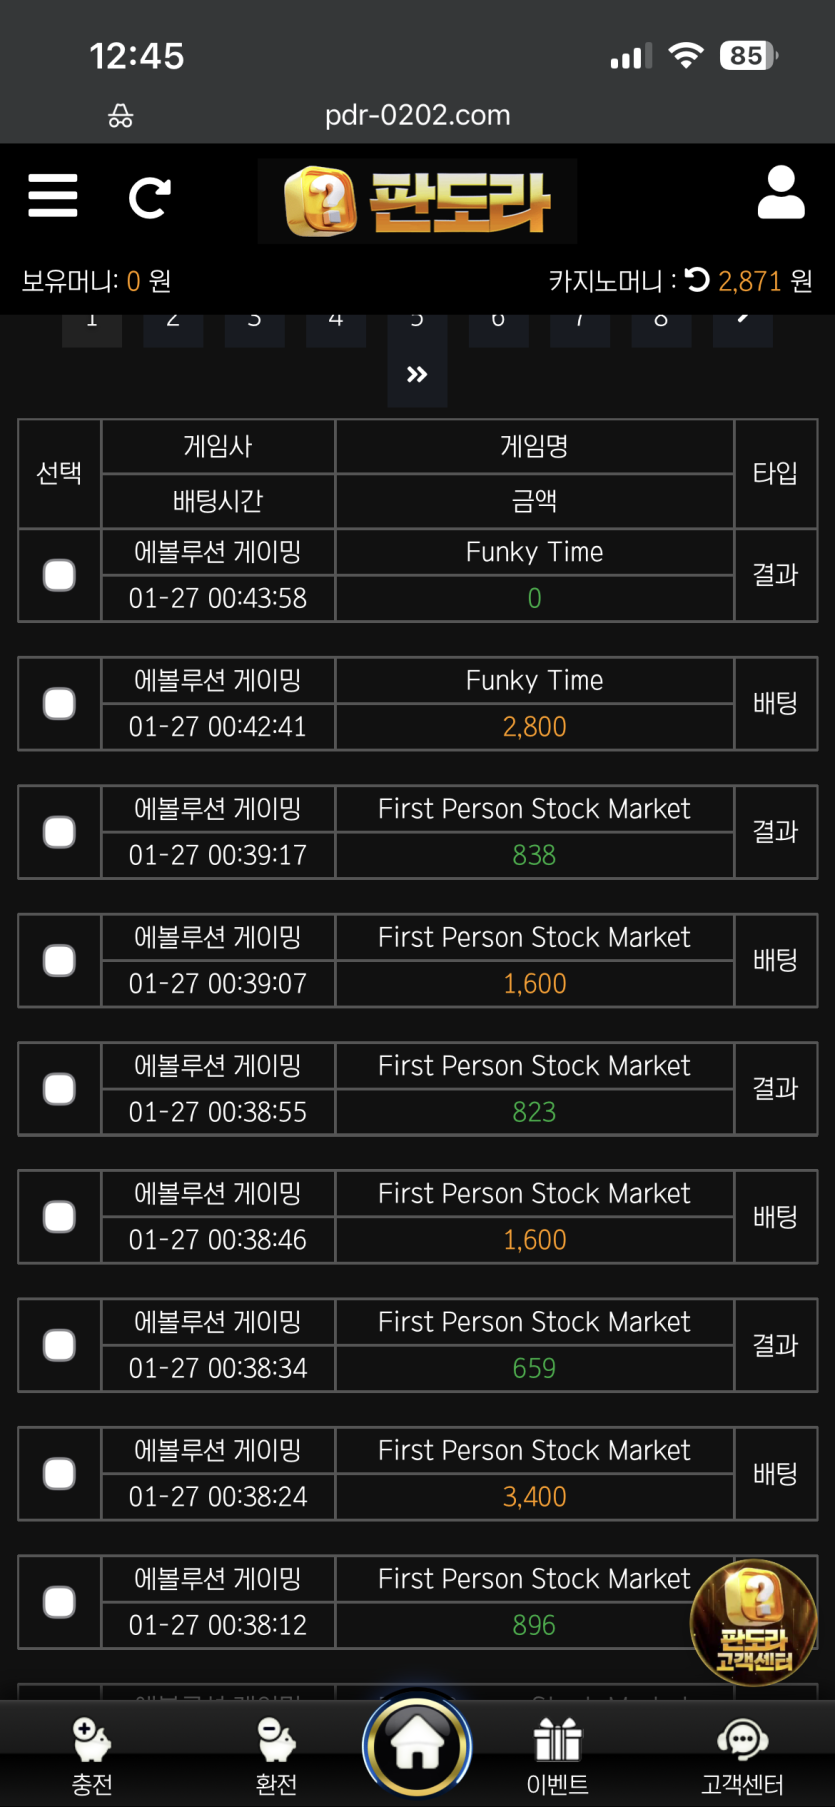Tap the 판도라 logo banner

point(417,201)
